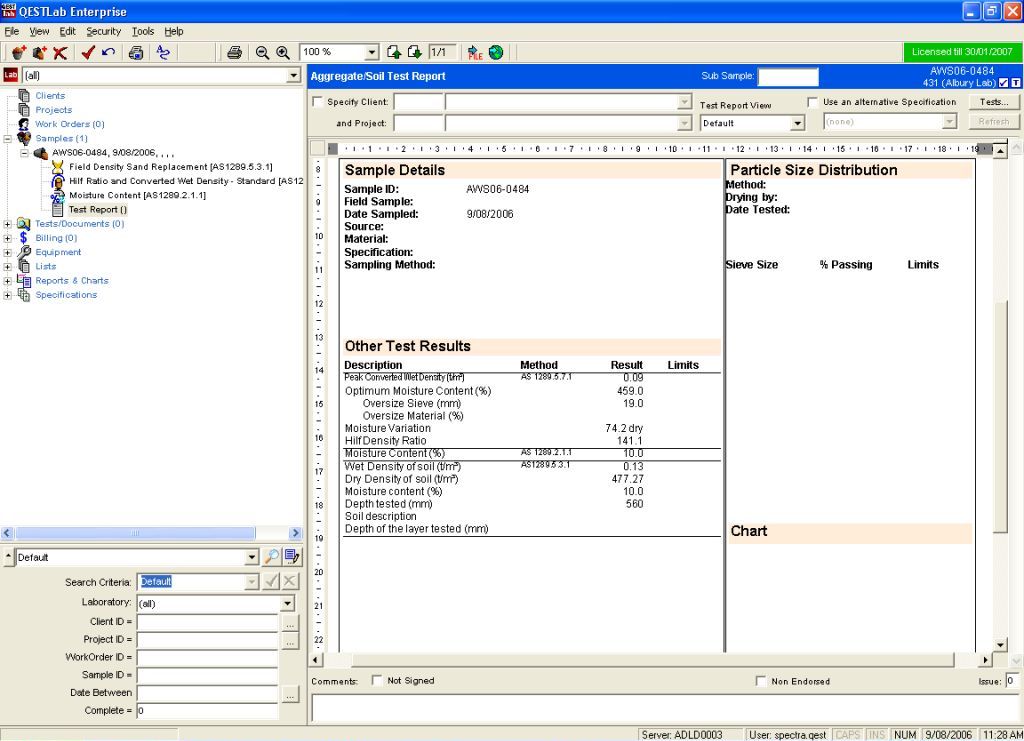The width and height of the screenshot is (1024, 741).
Task: Tick the Not Signed checkbox
Action: pos(376,681)
